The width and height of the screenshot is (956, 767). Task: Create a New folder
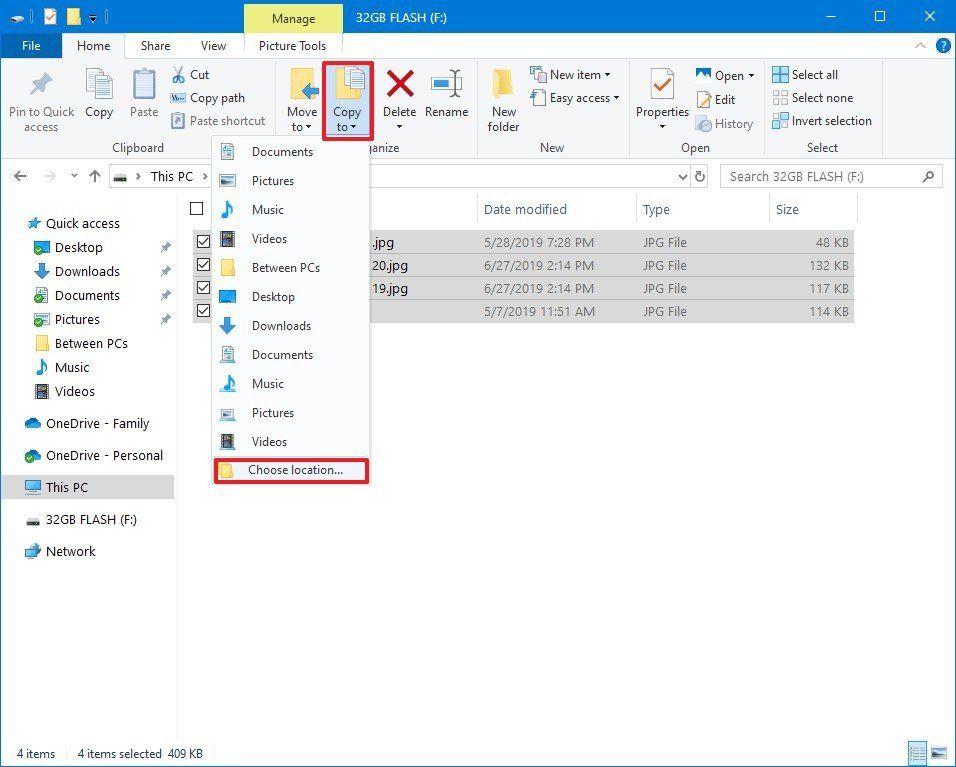pos(503,98)
